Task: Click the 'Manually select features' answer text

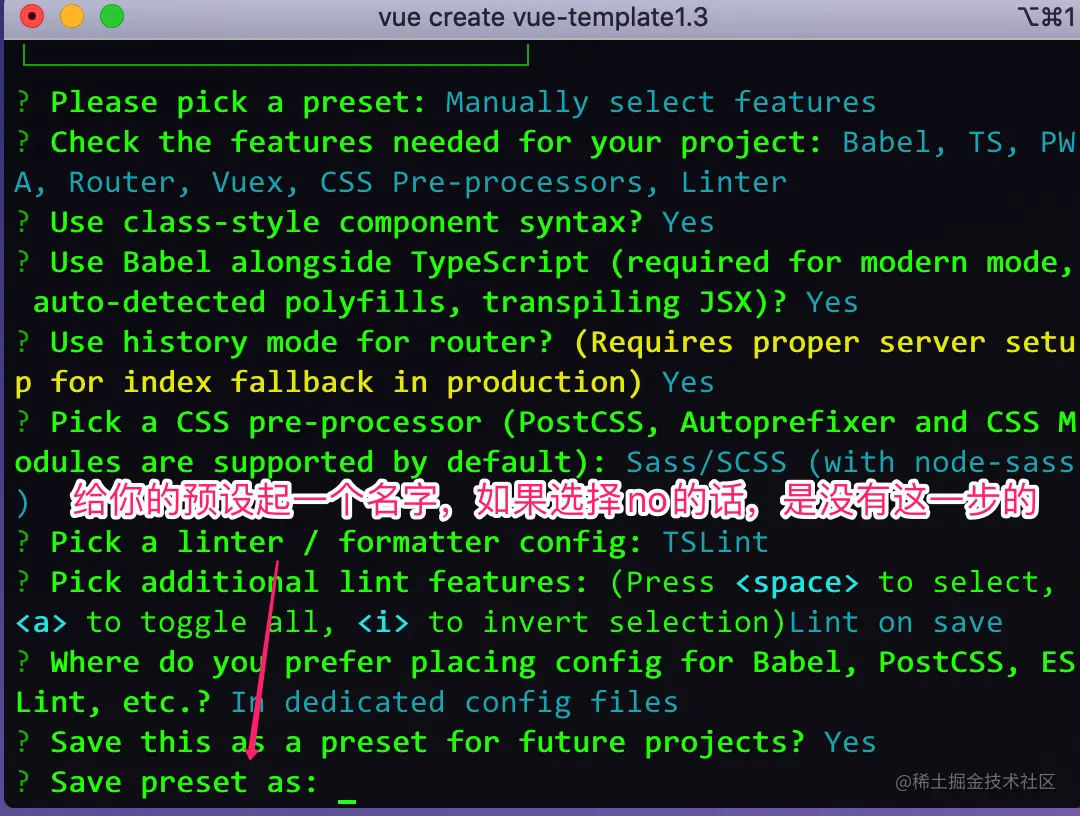Action: pos(660,103)
